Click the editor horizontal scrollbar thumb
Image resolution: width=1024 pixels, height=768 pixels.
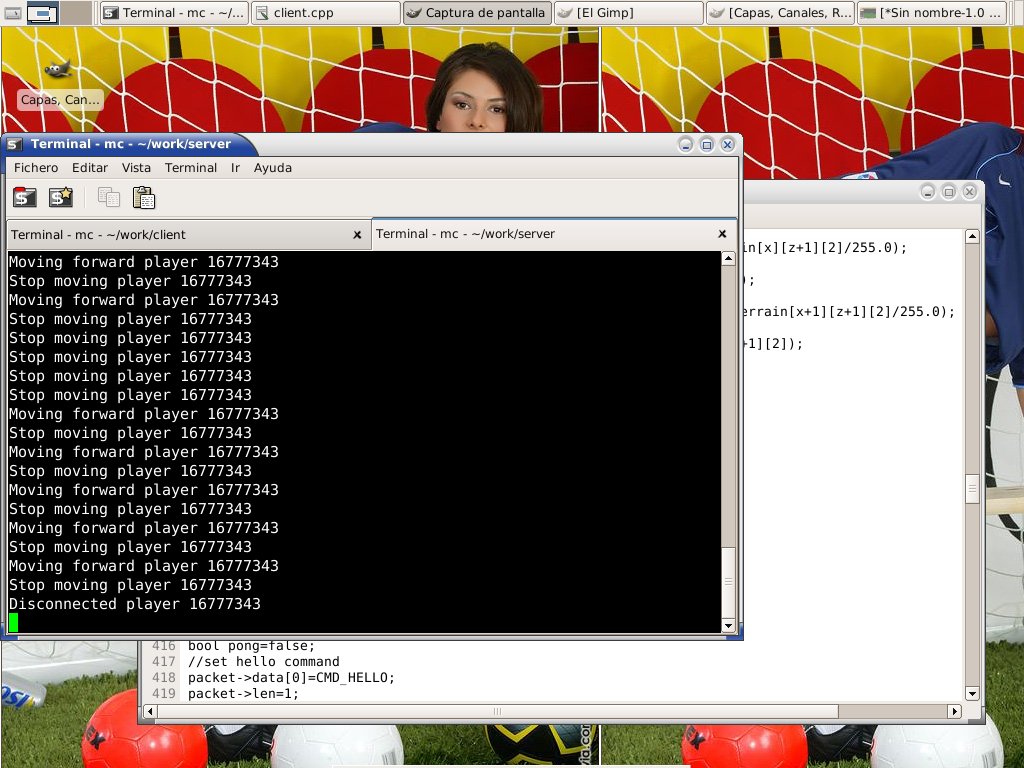[x=498, y=711]
